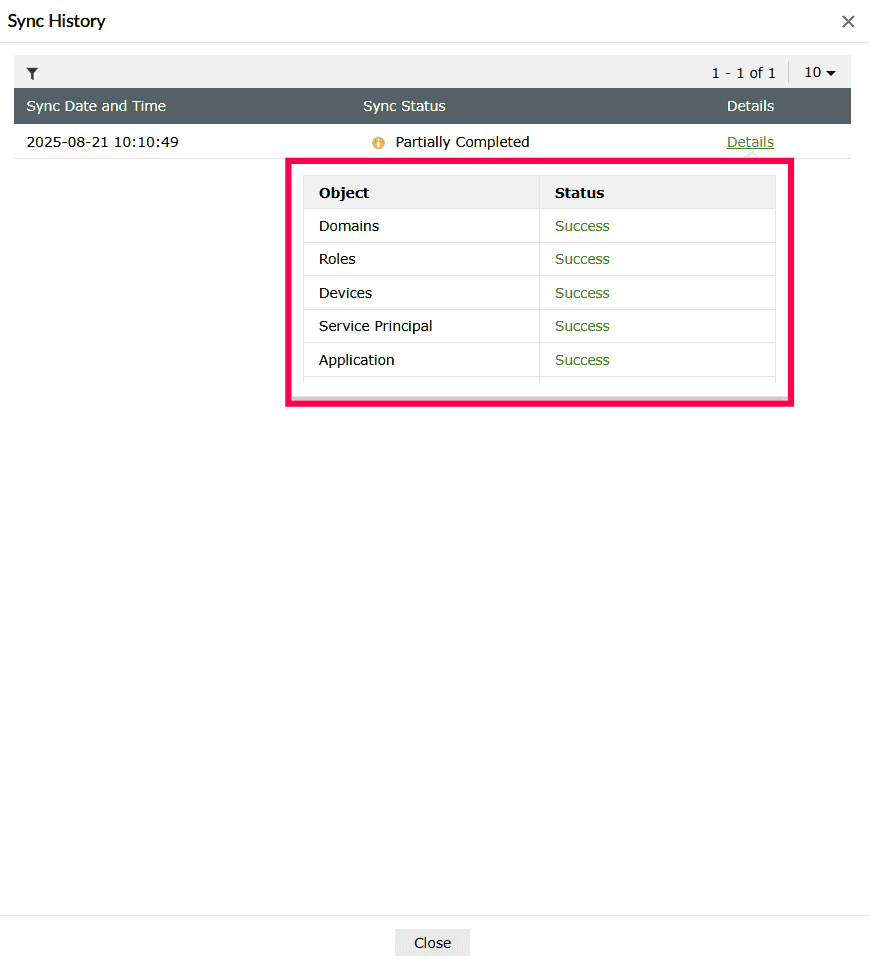Open the Details link for the sync entry
The image size is (869, 965).
point(750,141)
